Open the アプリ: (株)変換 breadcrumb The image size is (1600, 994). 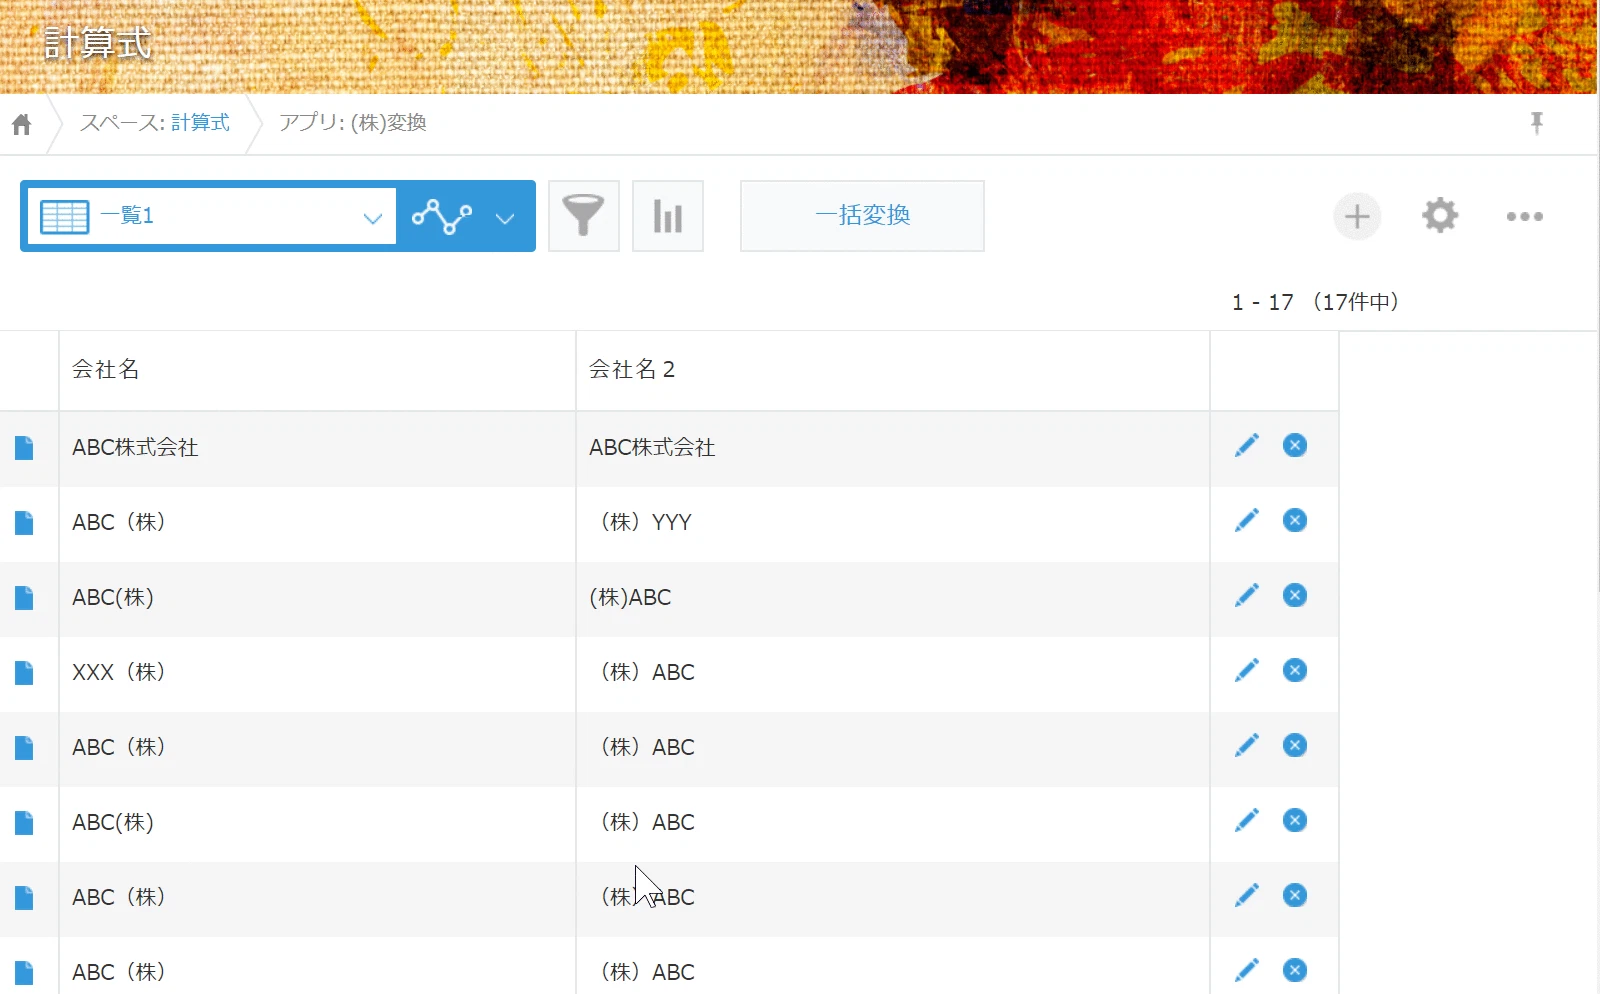[x=353, y=123]
